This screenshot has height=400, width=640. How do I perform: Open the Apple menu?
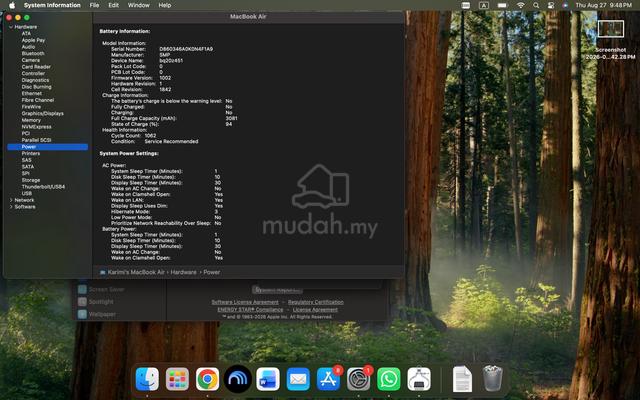[x=12, y=5]
